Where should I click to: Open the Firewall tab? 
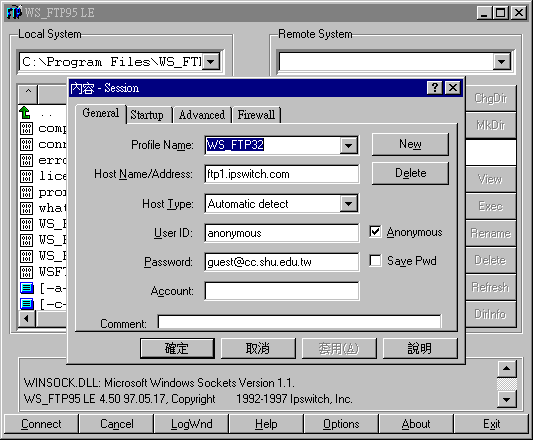pyautogui.click(x=256, y=115)
